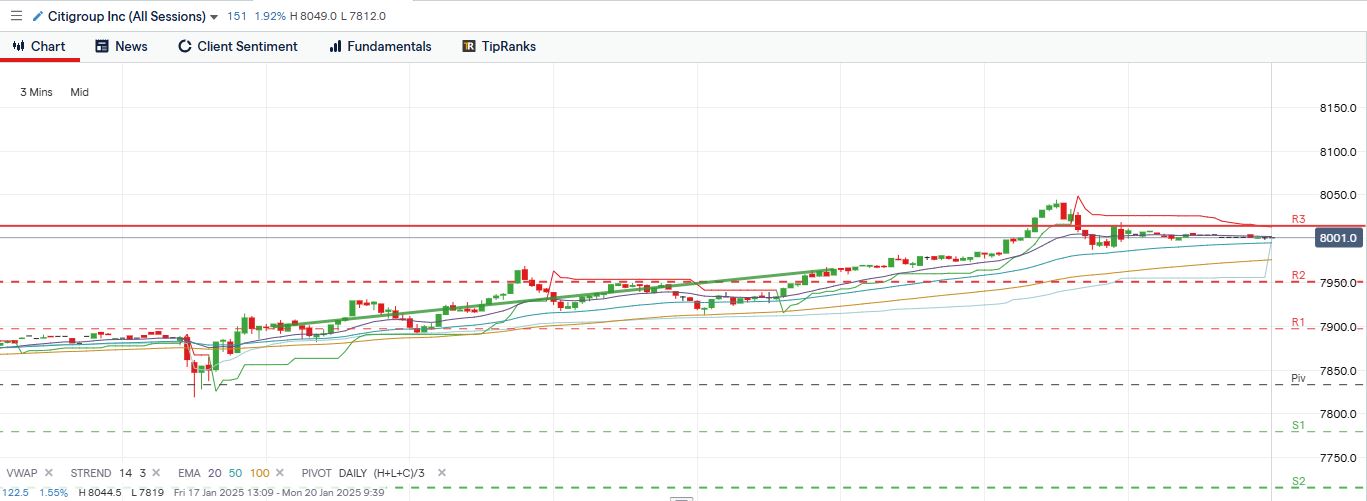Open the 3 Mins timeframe selector
The image size is (1367, 501).
click(36, 92)
